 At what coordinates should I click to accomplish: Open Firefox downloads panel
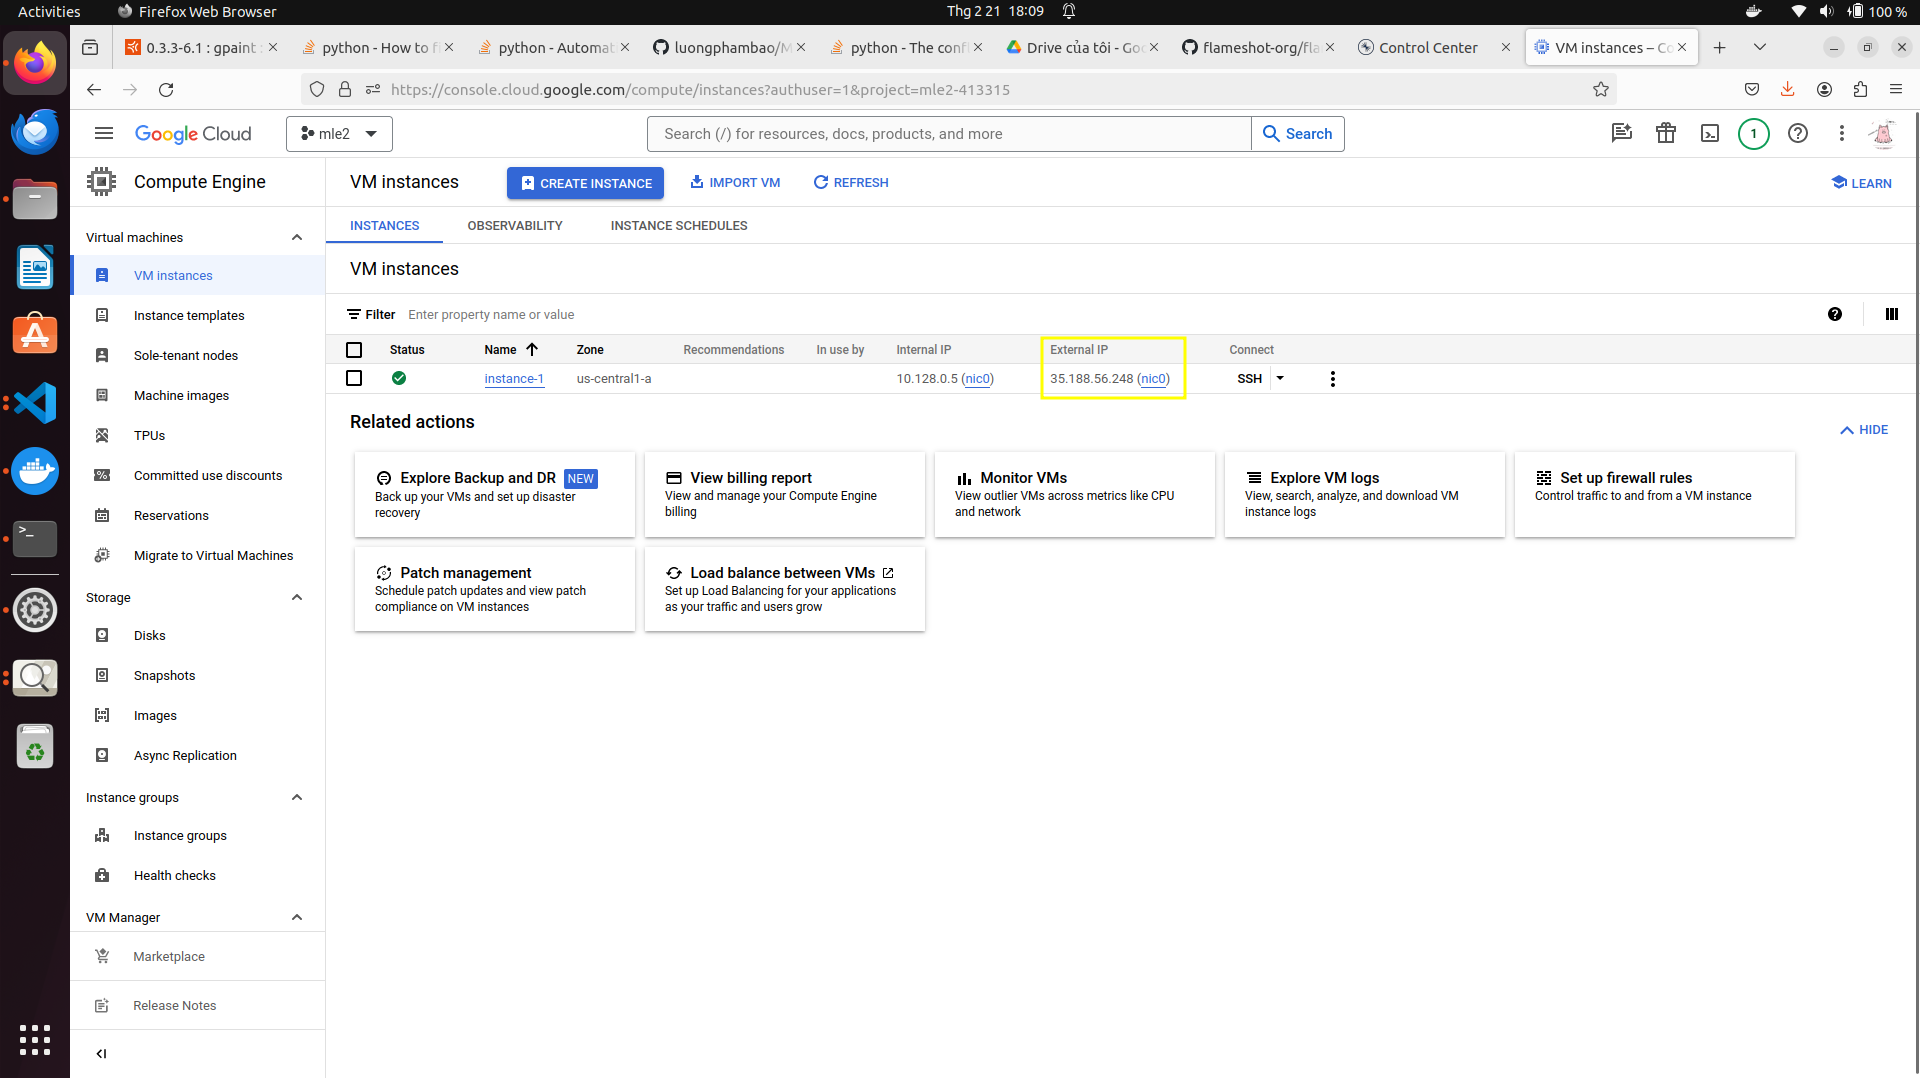(1788, 90)
